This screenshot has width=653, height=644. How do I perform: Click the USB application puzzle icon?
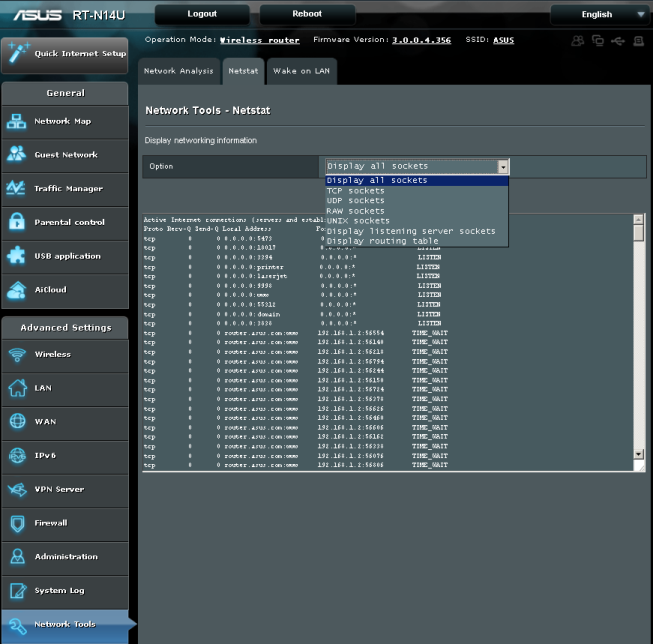click(x=16, y=255)
